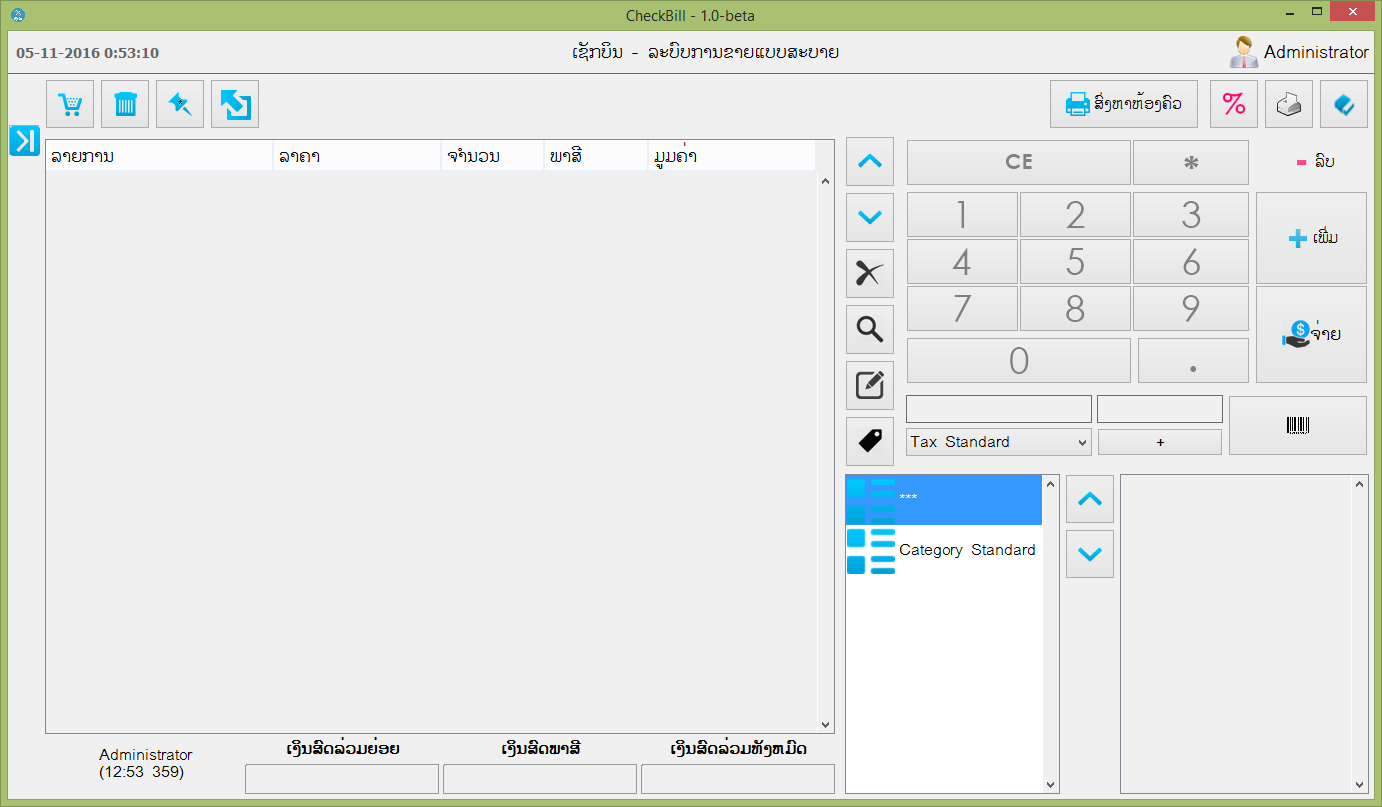Click the scissors icon in side column
This screenshot has height=807, width=1382.
(870, 274)
